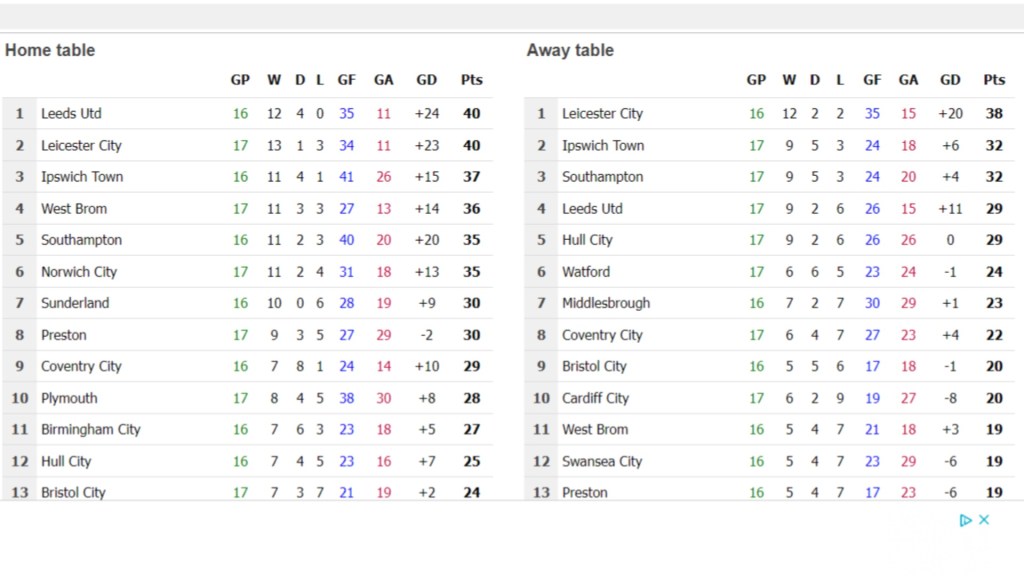Click Middlesbrough team name

606,303
